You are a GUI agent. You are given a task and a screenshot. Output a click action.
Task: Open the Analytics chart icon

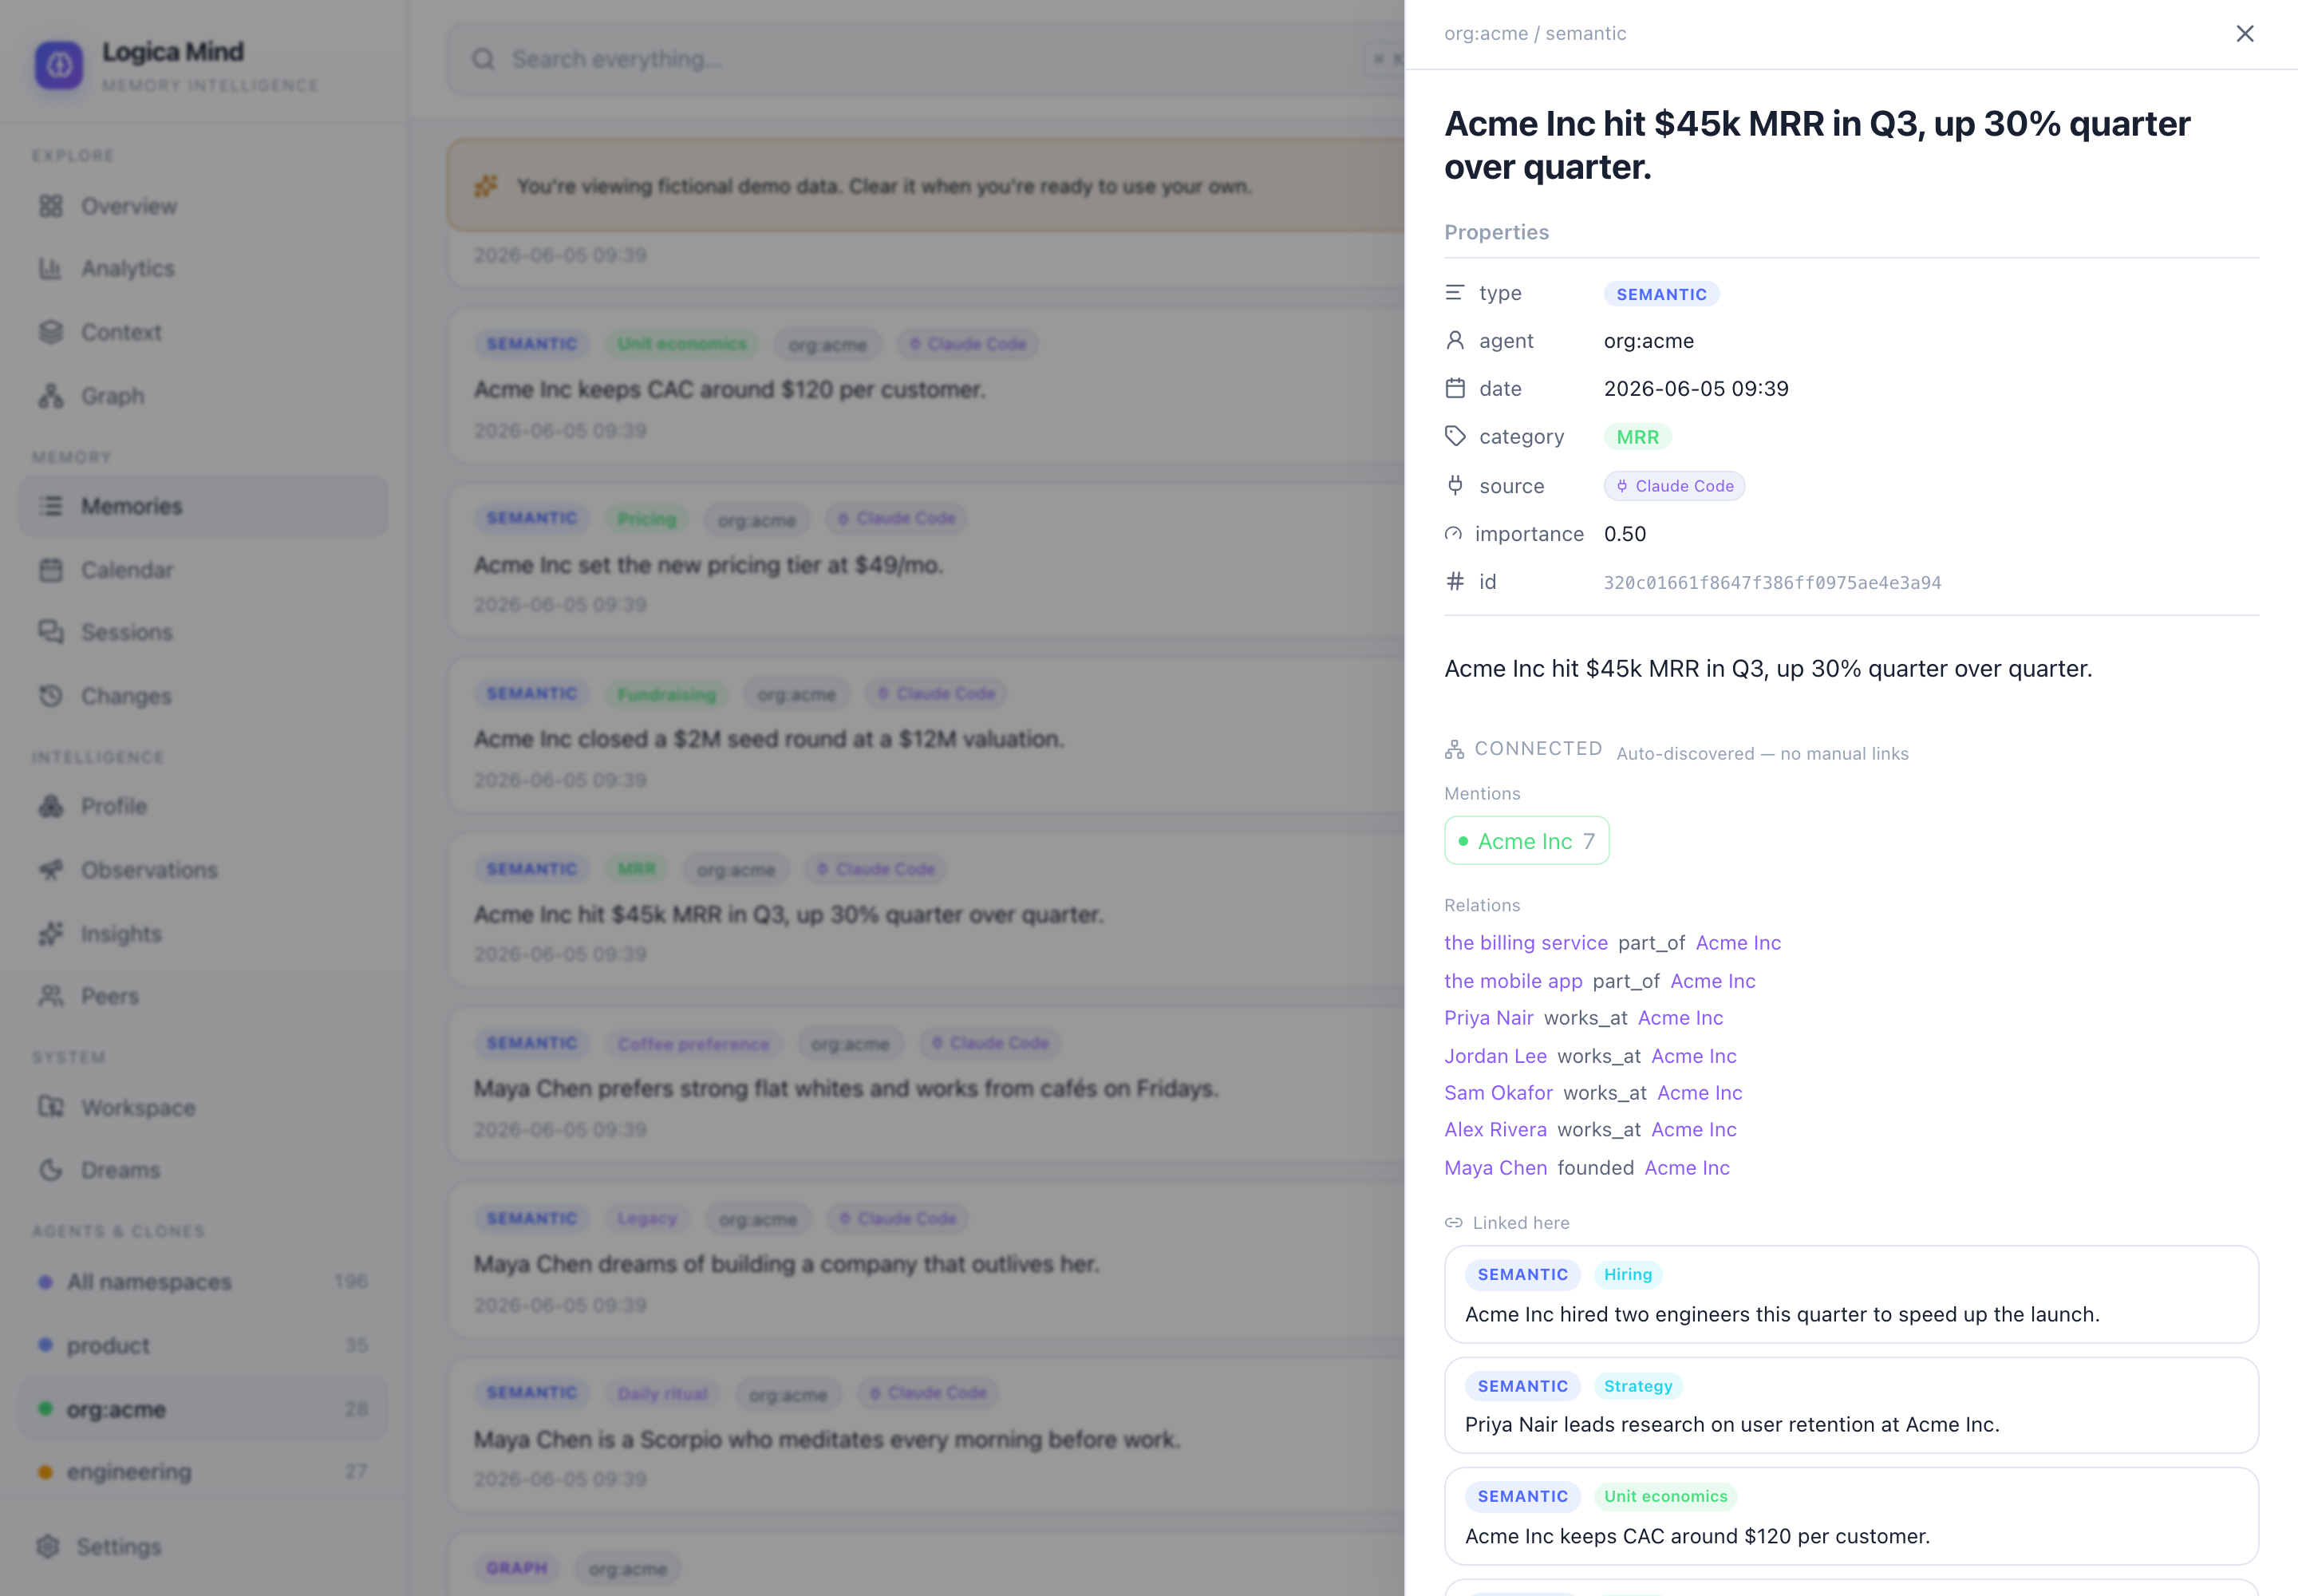[x=51, y=268]
